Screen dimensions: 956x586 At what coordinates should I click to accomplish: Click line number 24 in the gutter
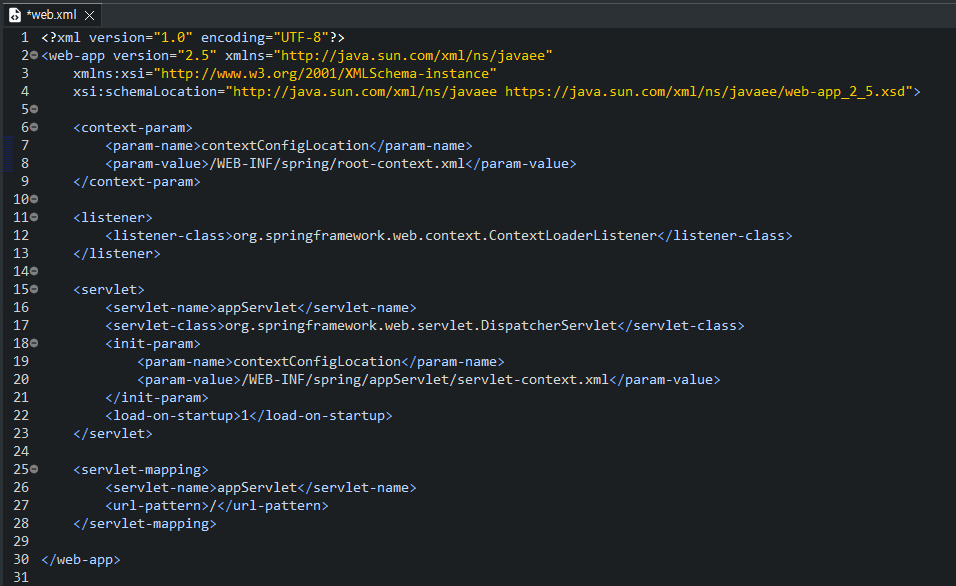[21, 451]
